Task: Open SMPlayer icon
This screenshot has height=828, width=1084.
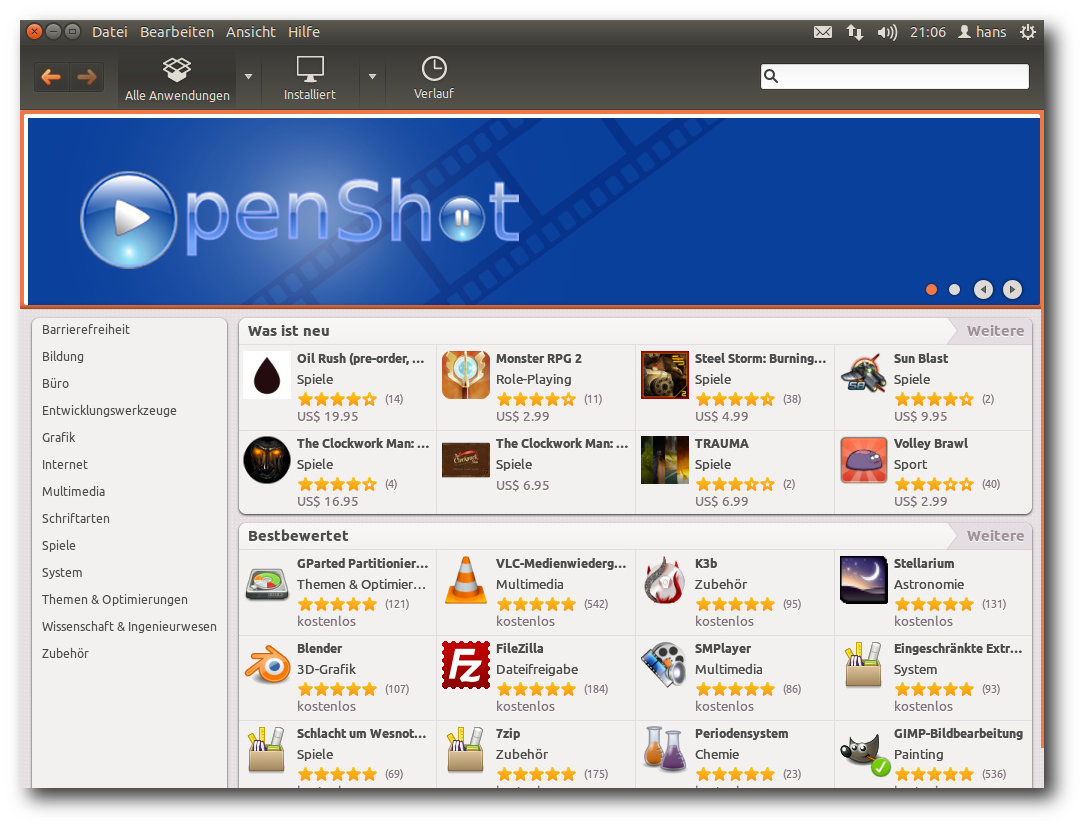Action: pos(664,665)
